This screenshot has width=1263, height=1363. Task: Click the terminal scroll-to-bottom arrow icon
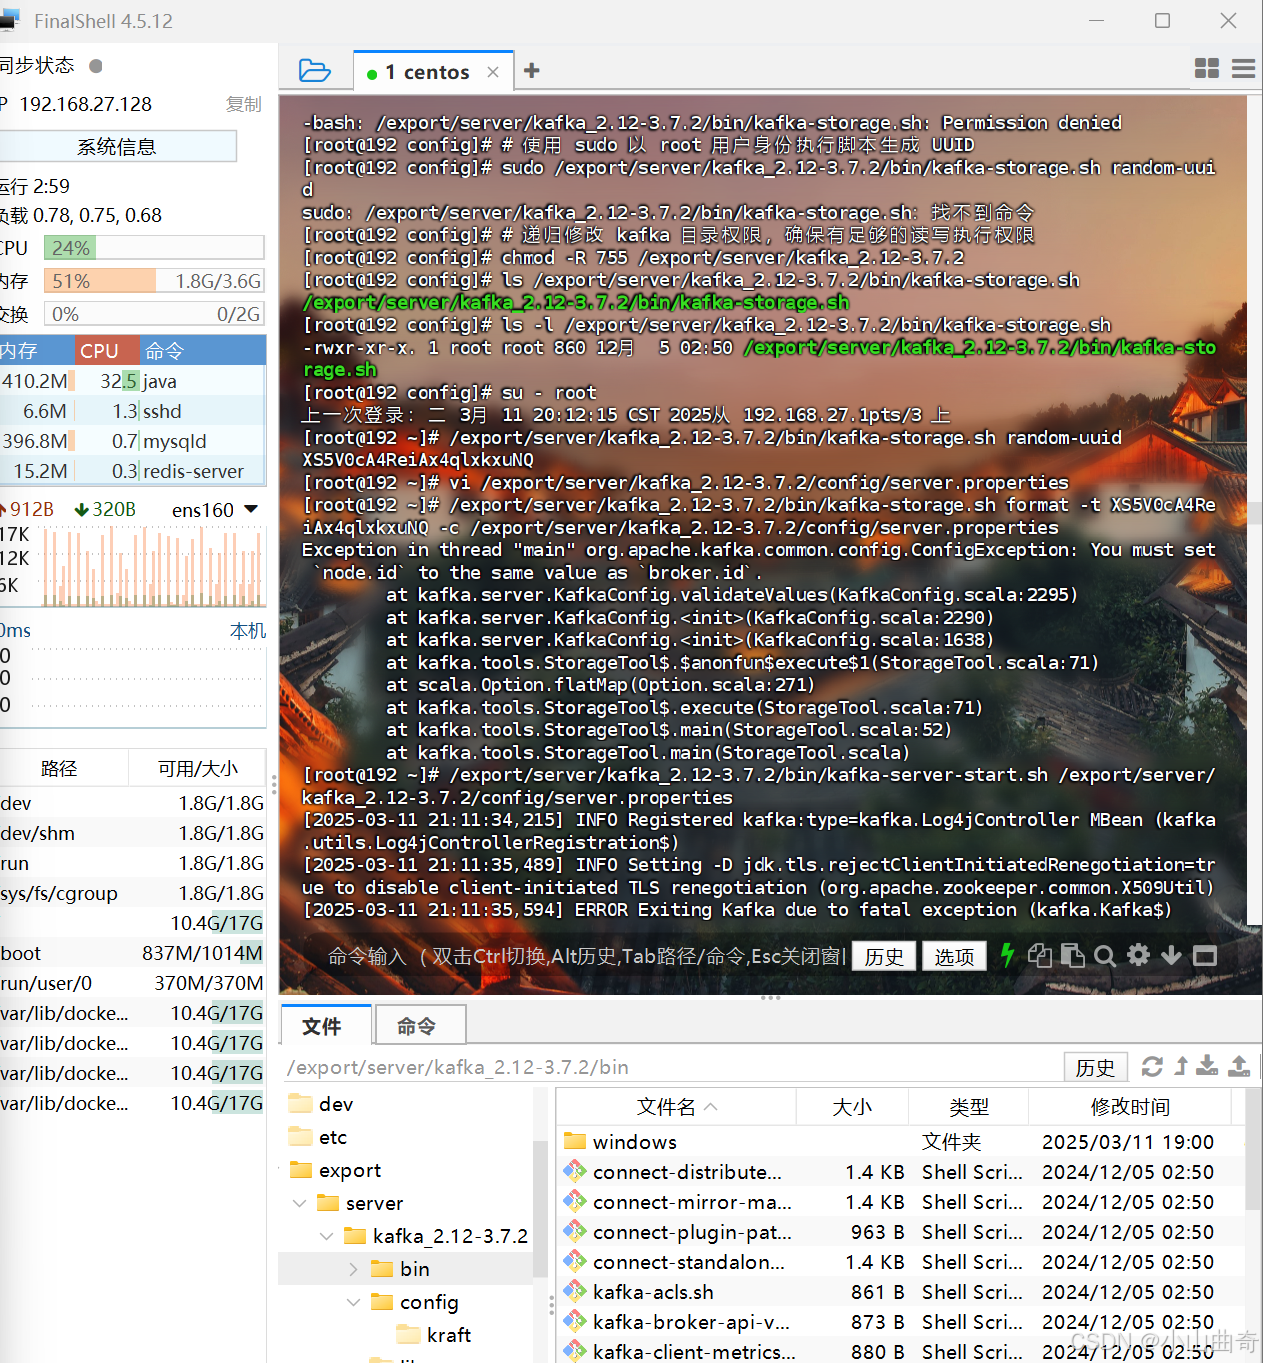(x=1171, y=956)
